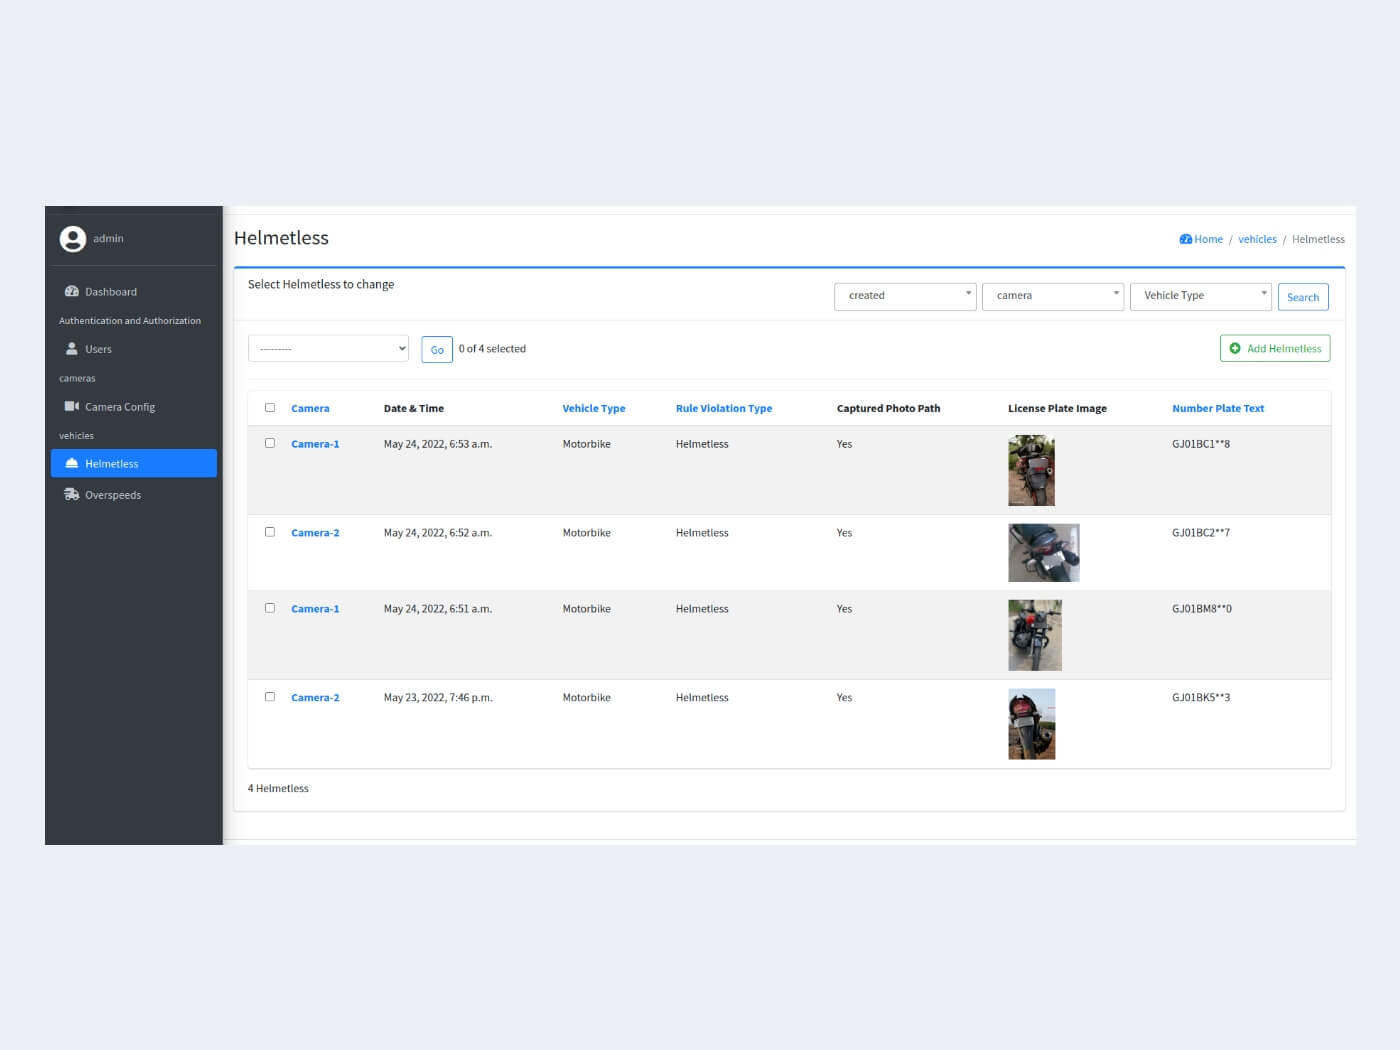Sort by the Number Plate Text header
1400x1050 pixels.
pos(1218,408)
